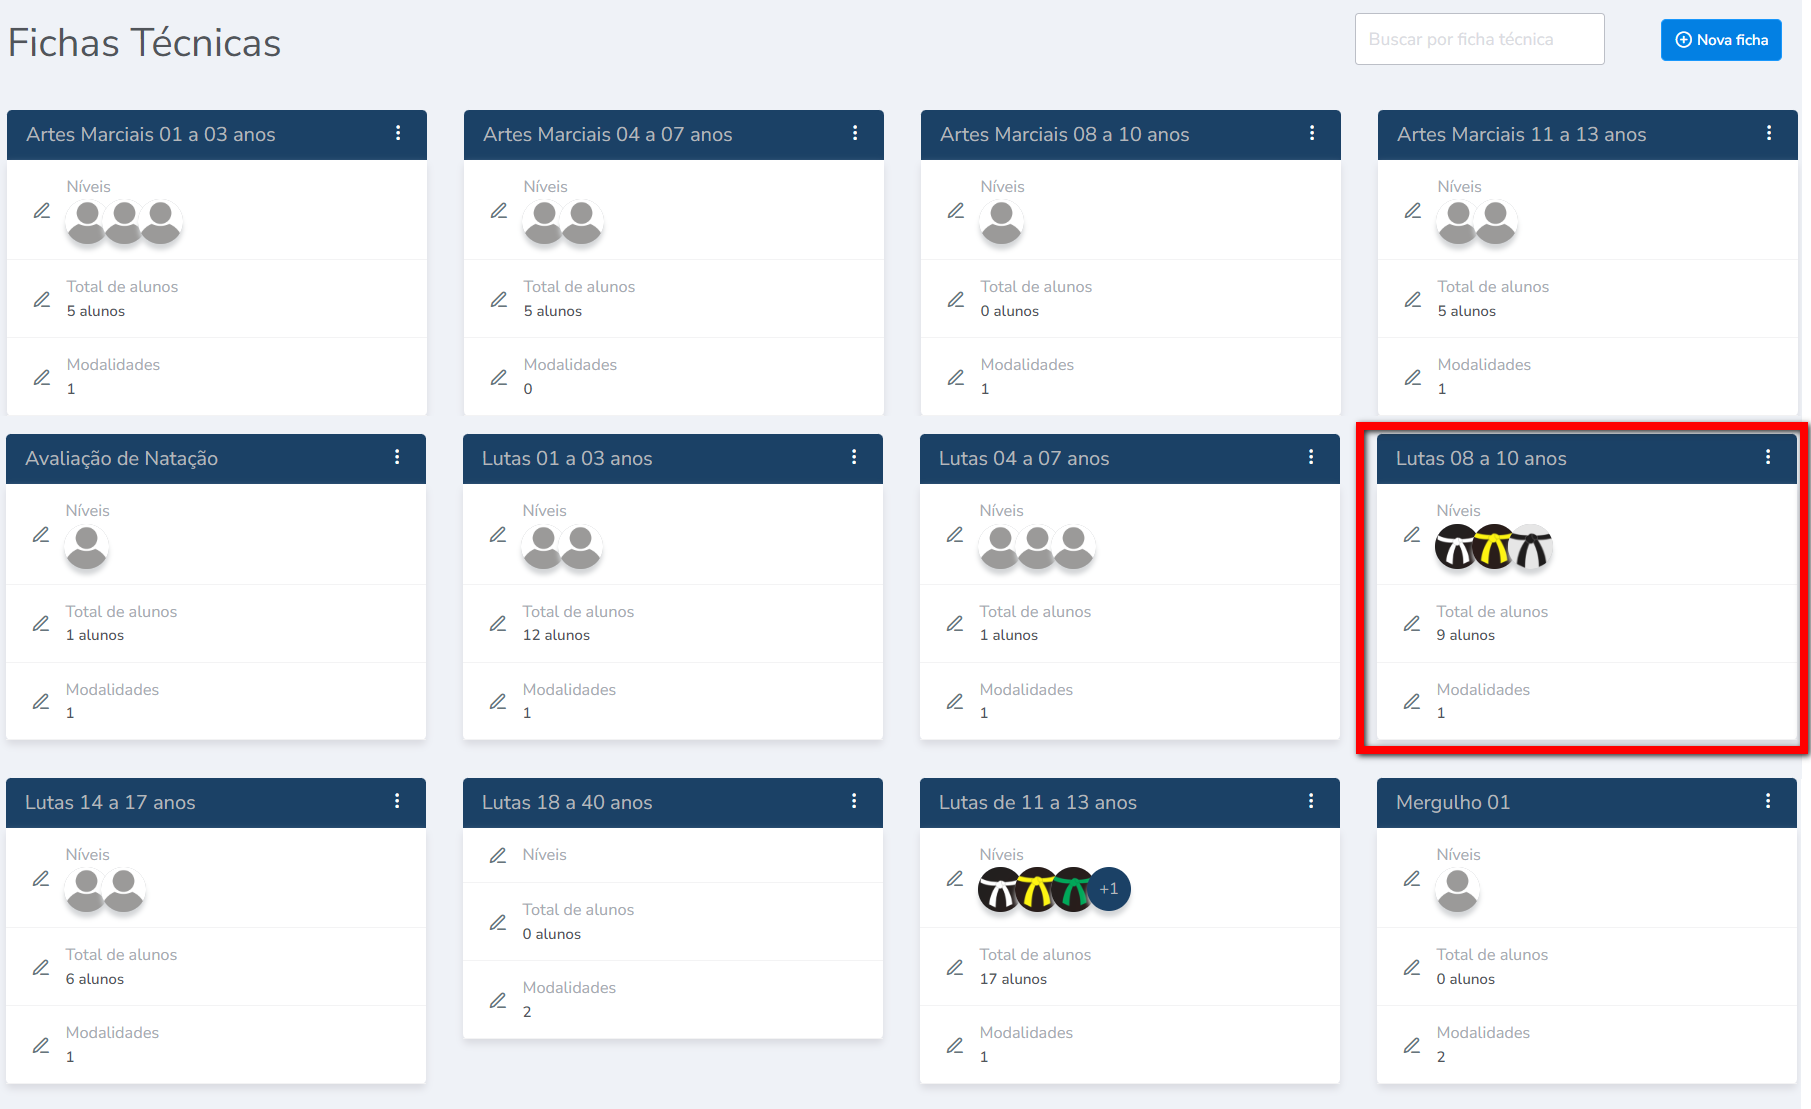The height and width of the screenshot is (1109, 1811).
Task: Edit Níveis pencil in Avaliação de Natação
Action: [x=41, y=535]
